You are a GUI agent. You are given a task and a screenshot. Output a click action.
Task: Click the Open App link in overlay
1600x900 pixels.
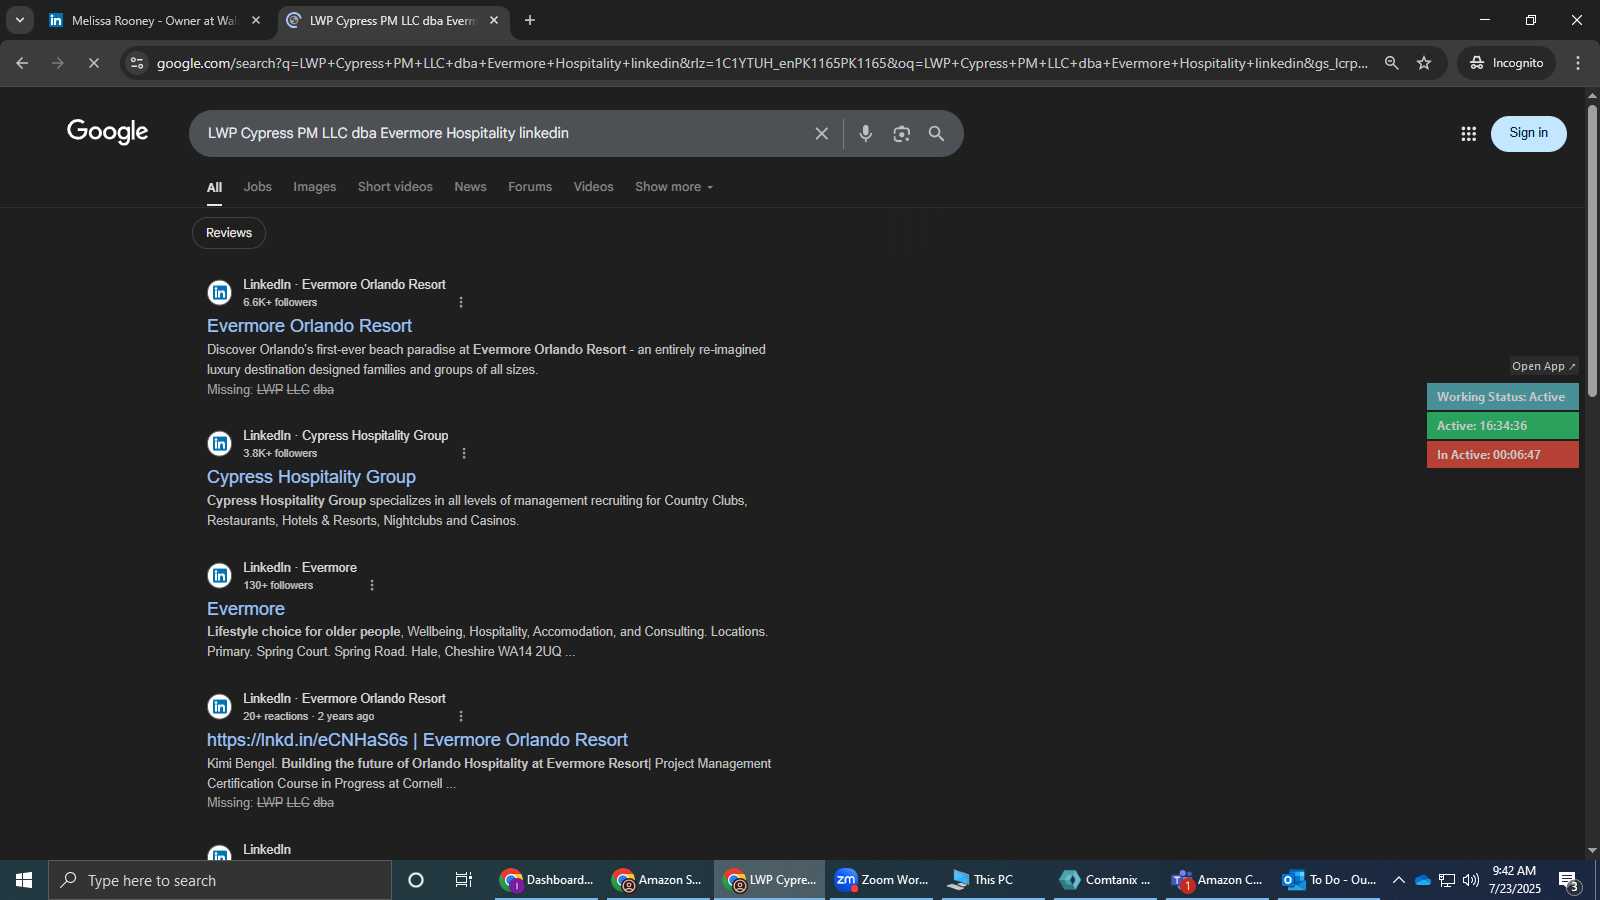(x=1544, y=366)
